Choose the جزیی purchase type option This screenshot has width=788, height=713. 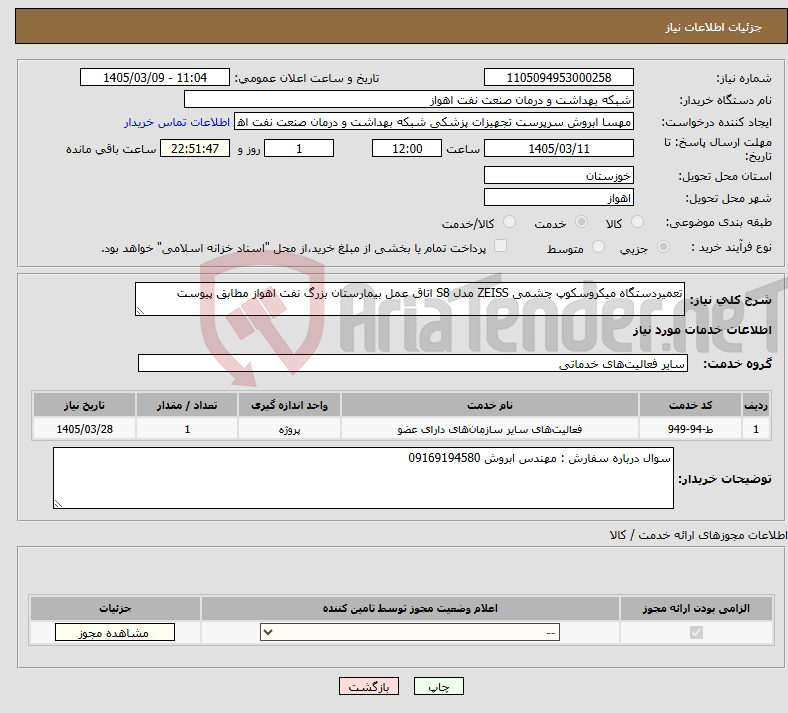tap(663, 247)
